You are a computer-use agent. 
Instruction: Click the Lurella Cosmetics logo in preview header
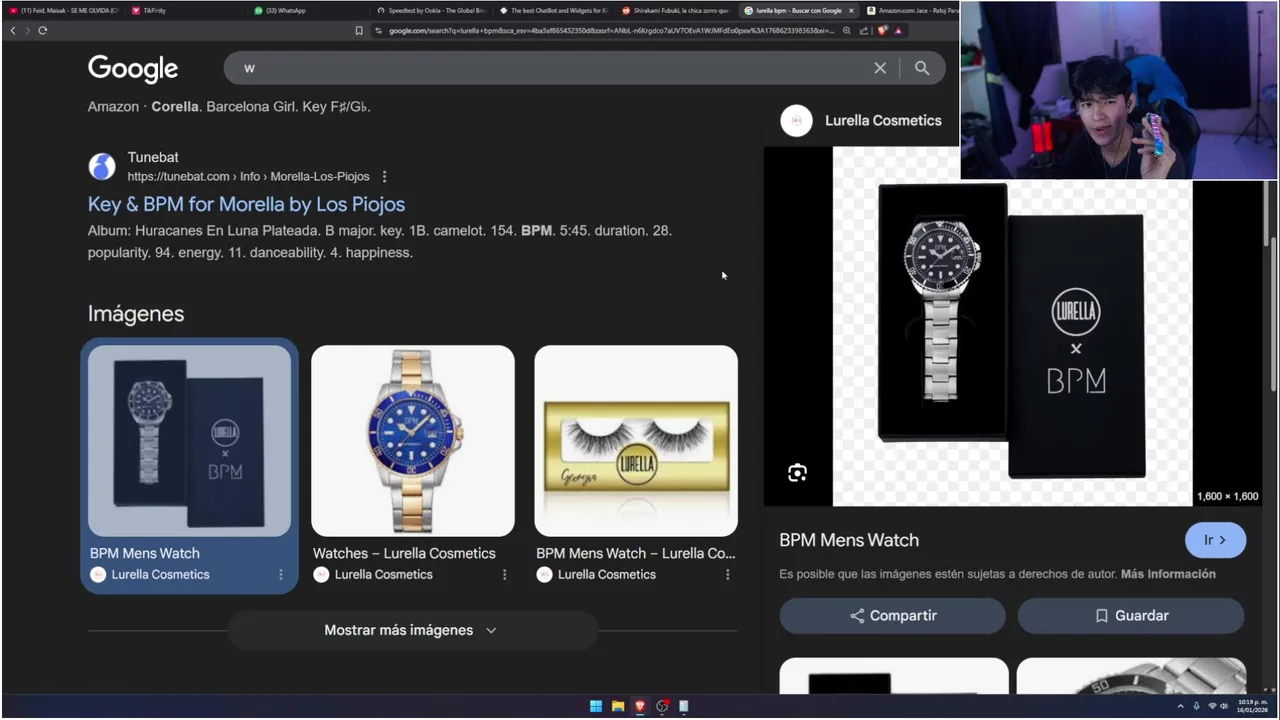[796, 121]
